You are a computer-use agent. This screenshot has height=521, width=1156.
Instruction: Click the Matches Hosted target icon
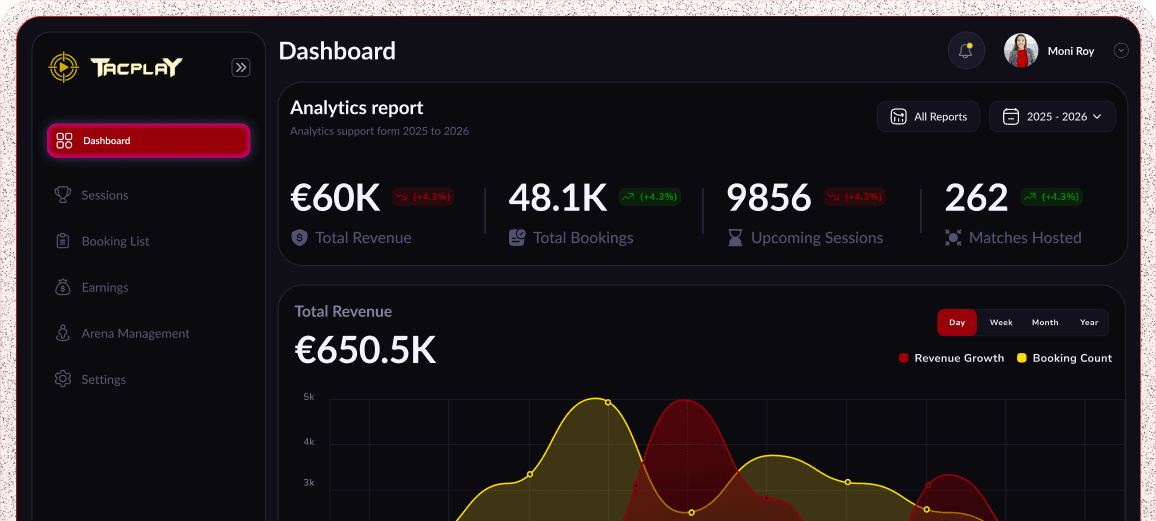[953, 238]
